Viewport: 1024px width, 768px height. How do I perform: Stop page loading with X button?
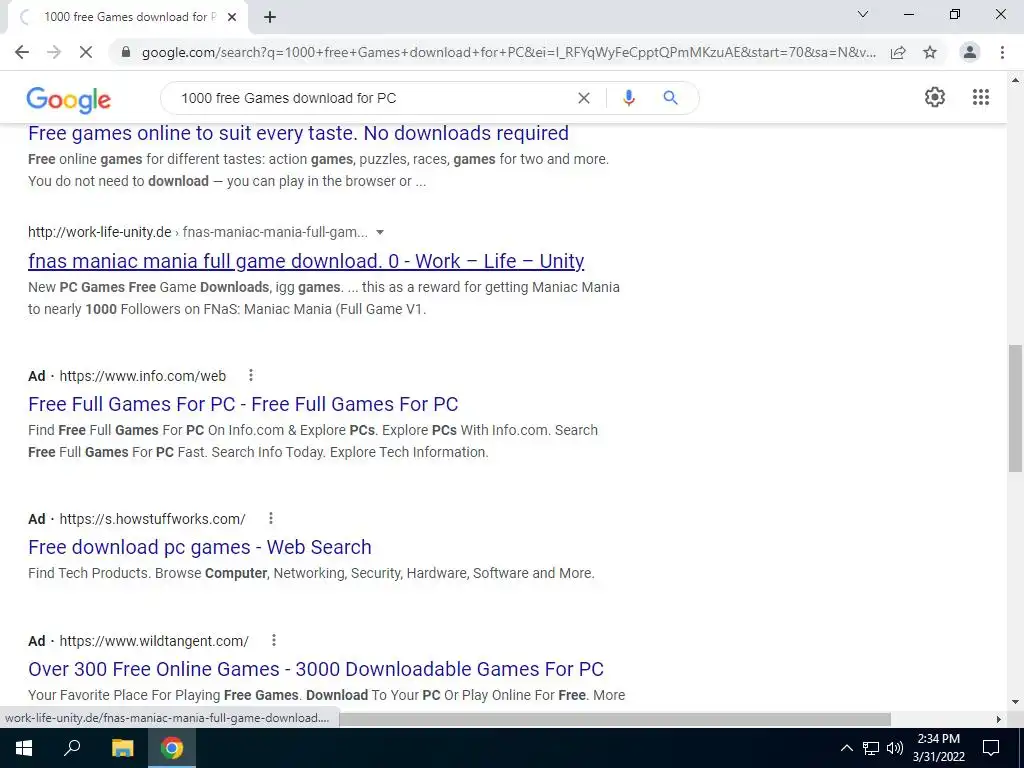click(x=86, y=52)
